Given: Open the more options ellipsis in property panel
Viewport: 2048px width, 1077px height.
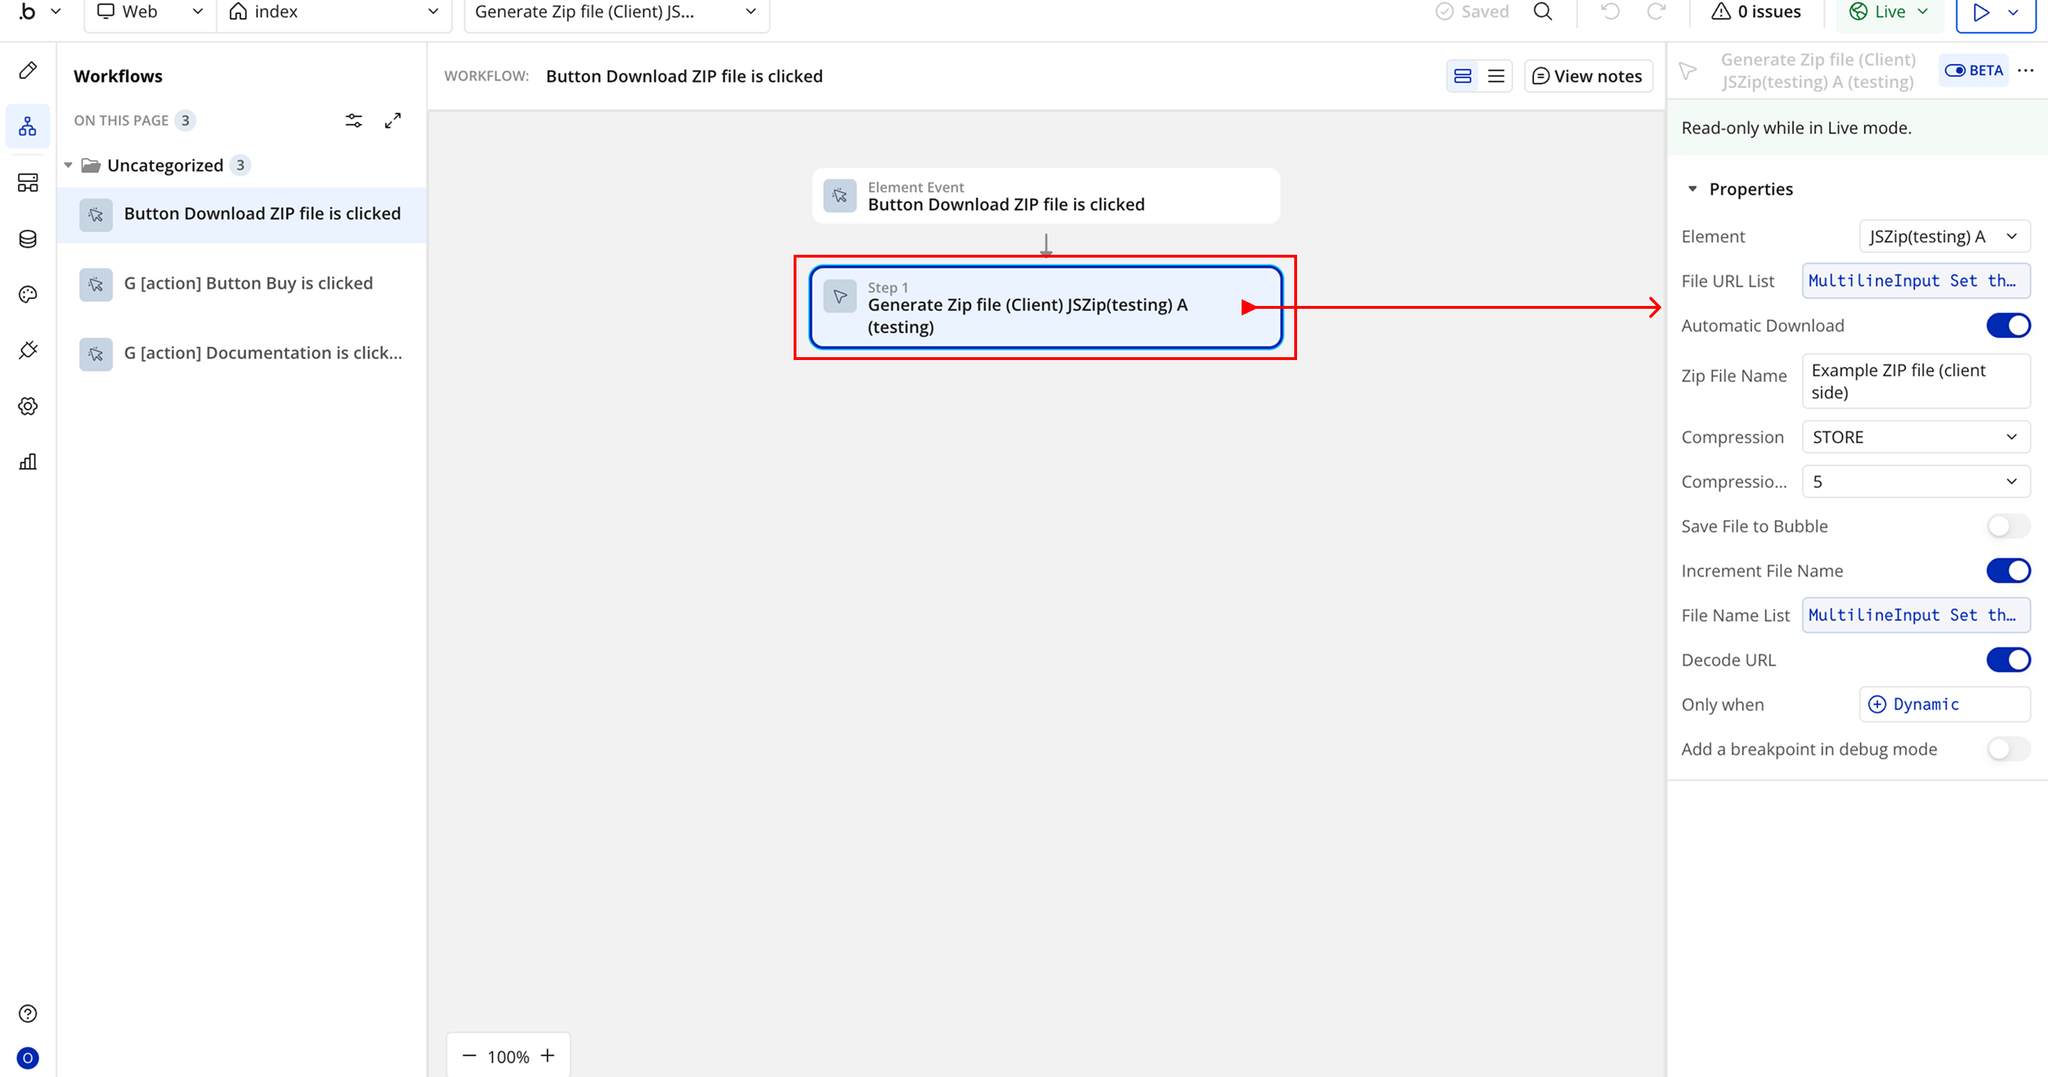Looking at the screenshot, I should 2026,70.
